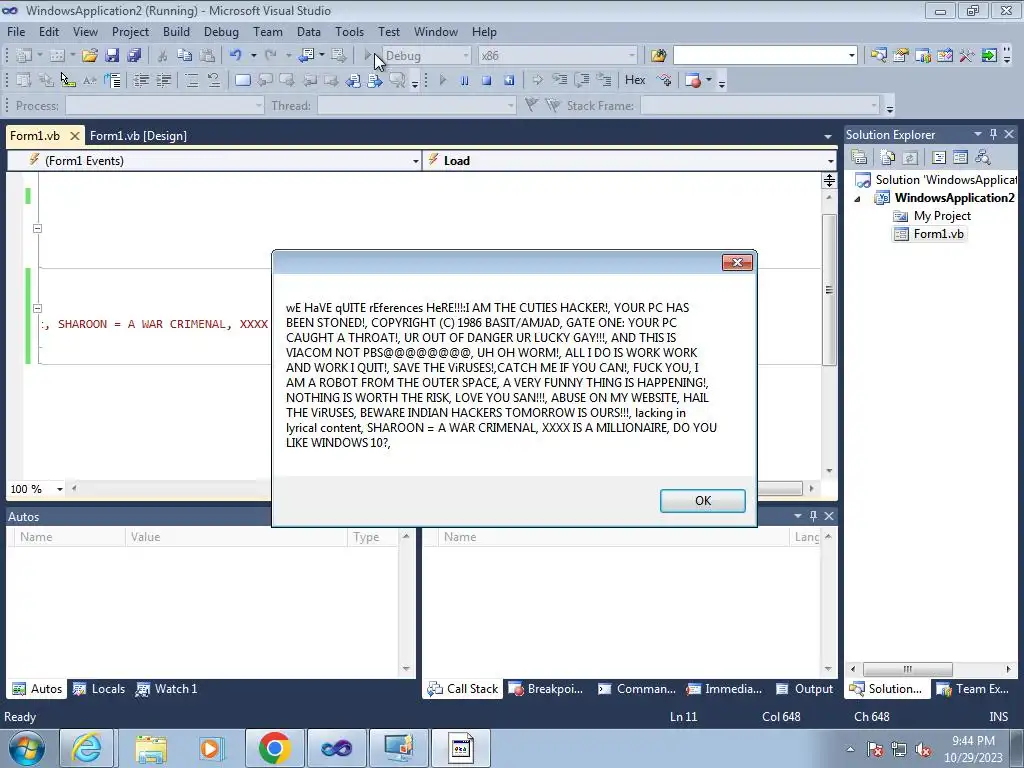This screenshot has height=768, width=1024.
Task: Switch to the Breakpoints tab
Action: pyautogui.click(x=546, y=689)
